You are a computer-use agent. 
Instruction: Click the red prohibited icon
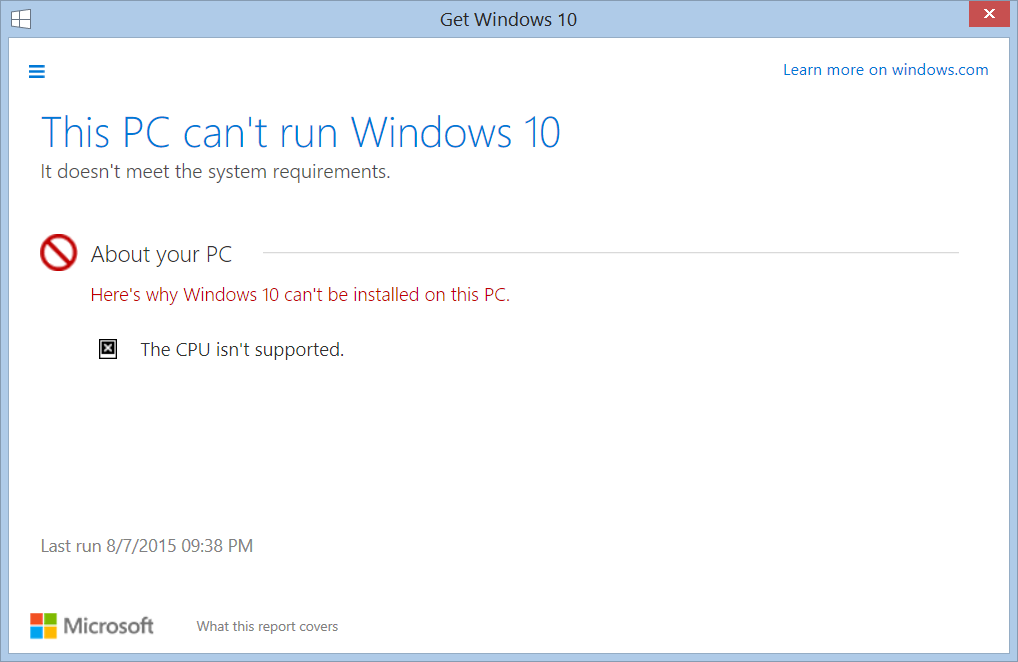pos(58,252)
